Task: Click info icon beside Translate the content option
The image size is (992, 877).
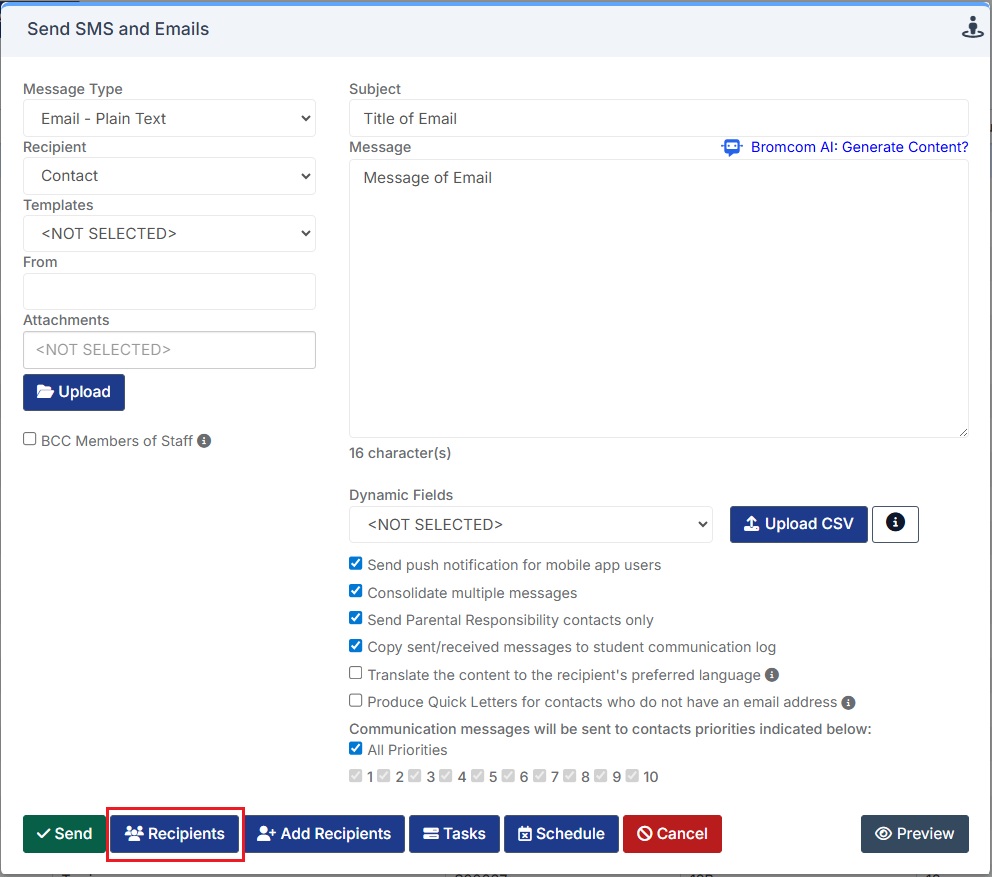Action: tap(772, 675)
